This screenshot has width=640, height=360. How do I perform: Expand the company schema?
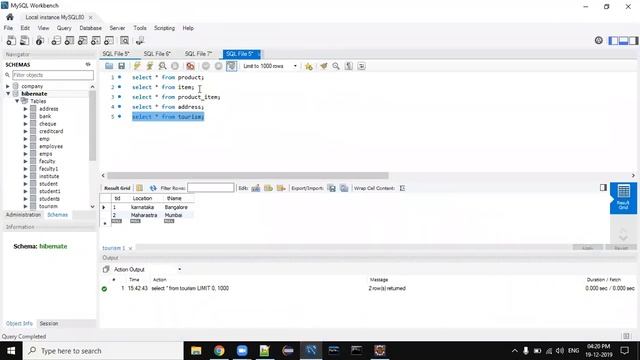click(x=8, y=86)
